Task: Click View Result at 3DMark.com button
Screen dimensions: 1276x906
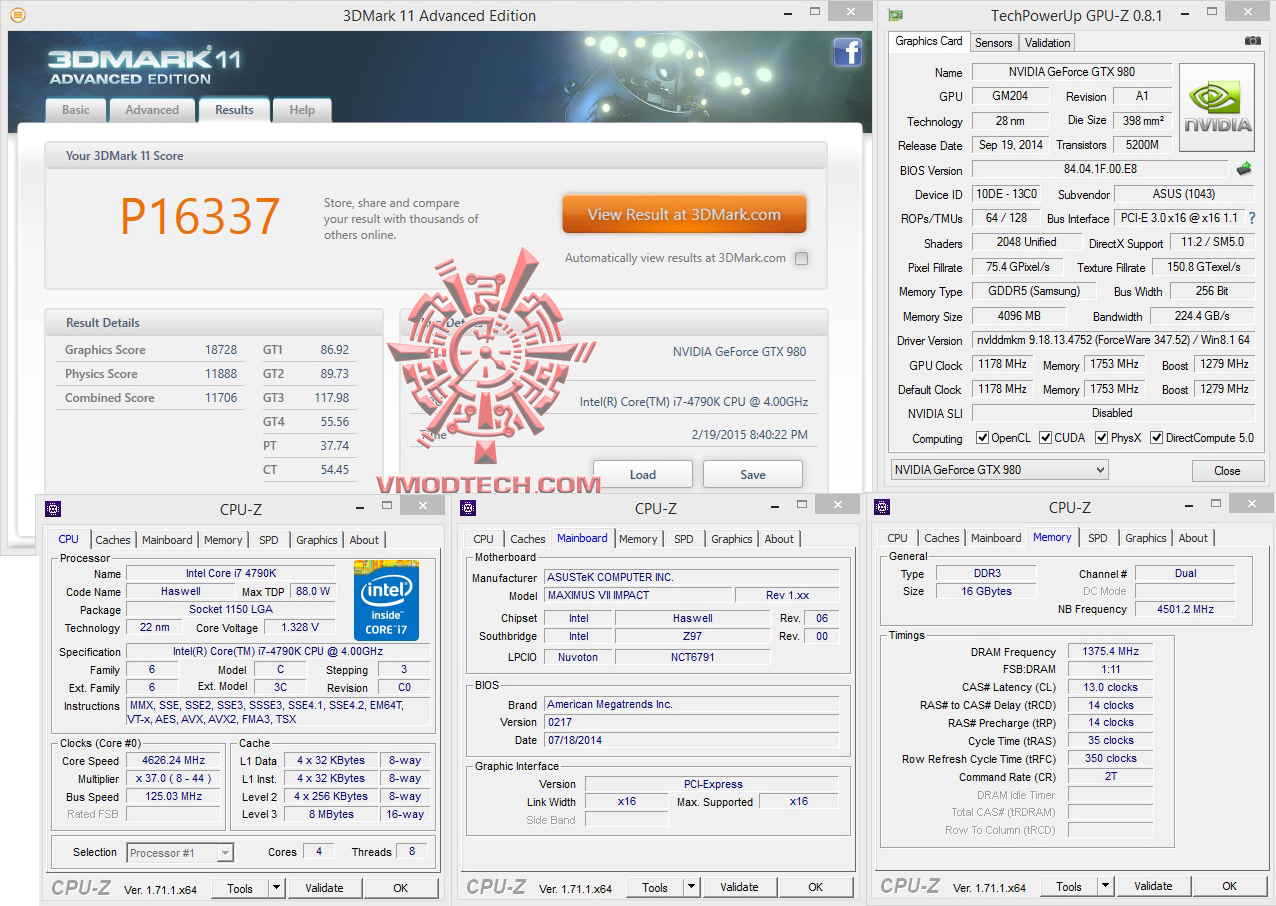Action: [684, 214]
